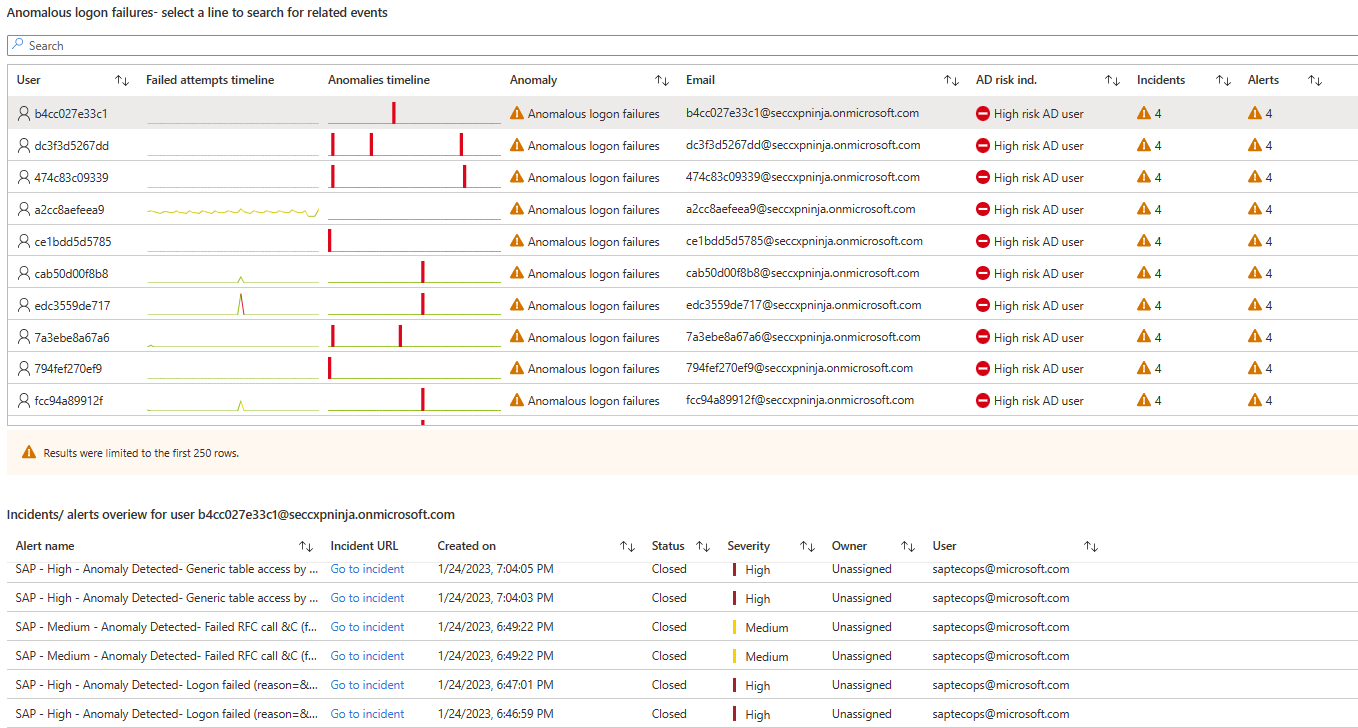Click the search magnifier icon
The image size is (1358, 728).
pos(18,45)
